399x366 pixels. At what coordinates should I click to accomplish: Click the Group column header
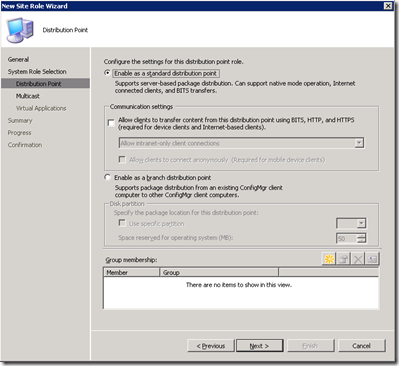(x=219, y=272)
